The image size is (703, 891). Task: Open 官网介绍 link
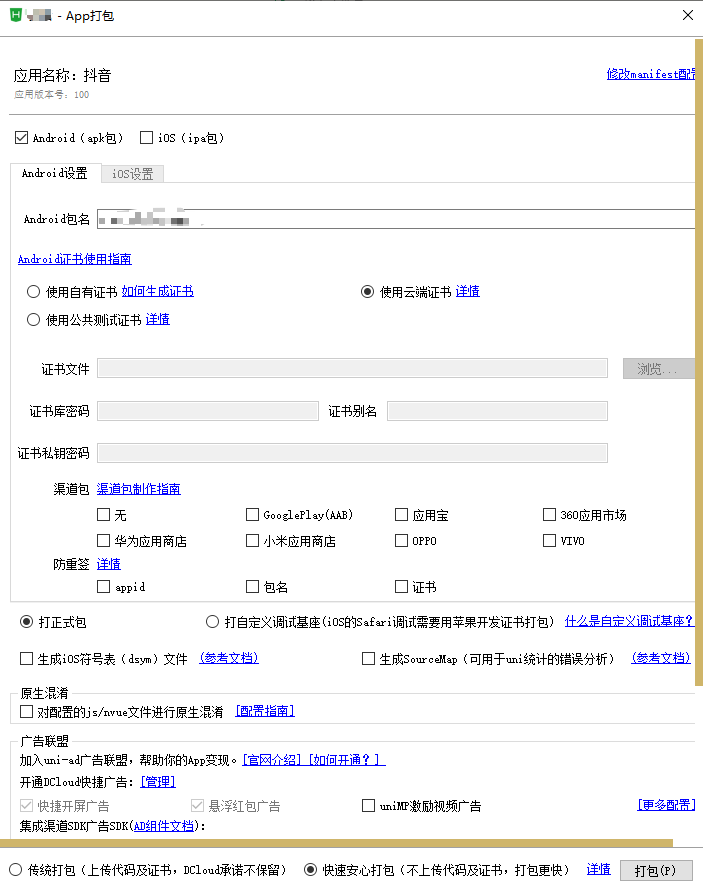[x=272, y=760]
